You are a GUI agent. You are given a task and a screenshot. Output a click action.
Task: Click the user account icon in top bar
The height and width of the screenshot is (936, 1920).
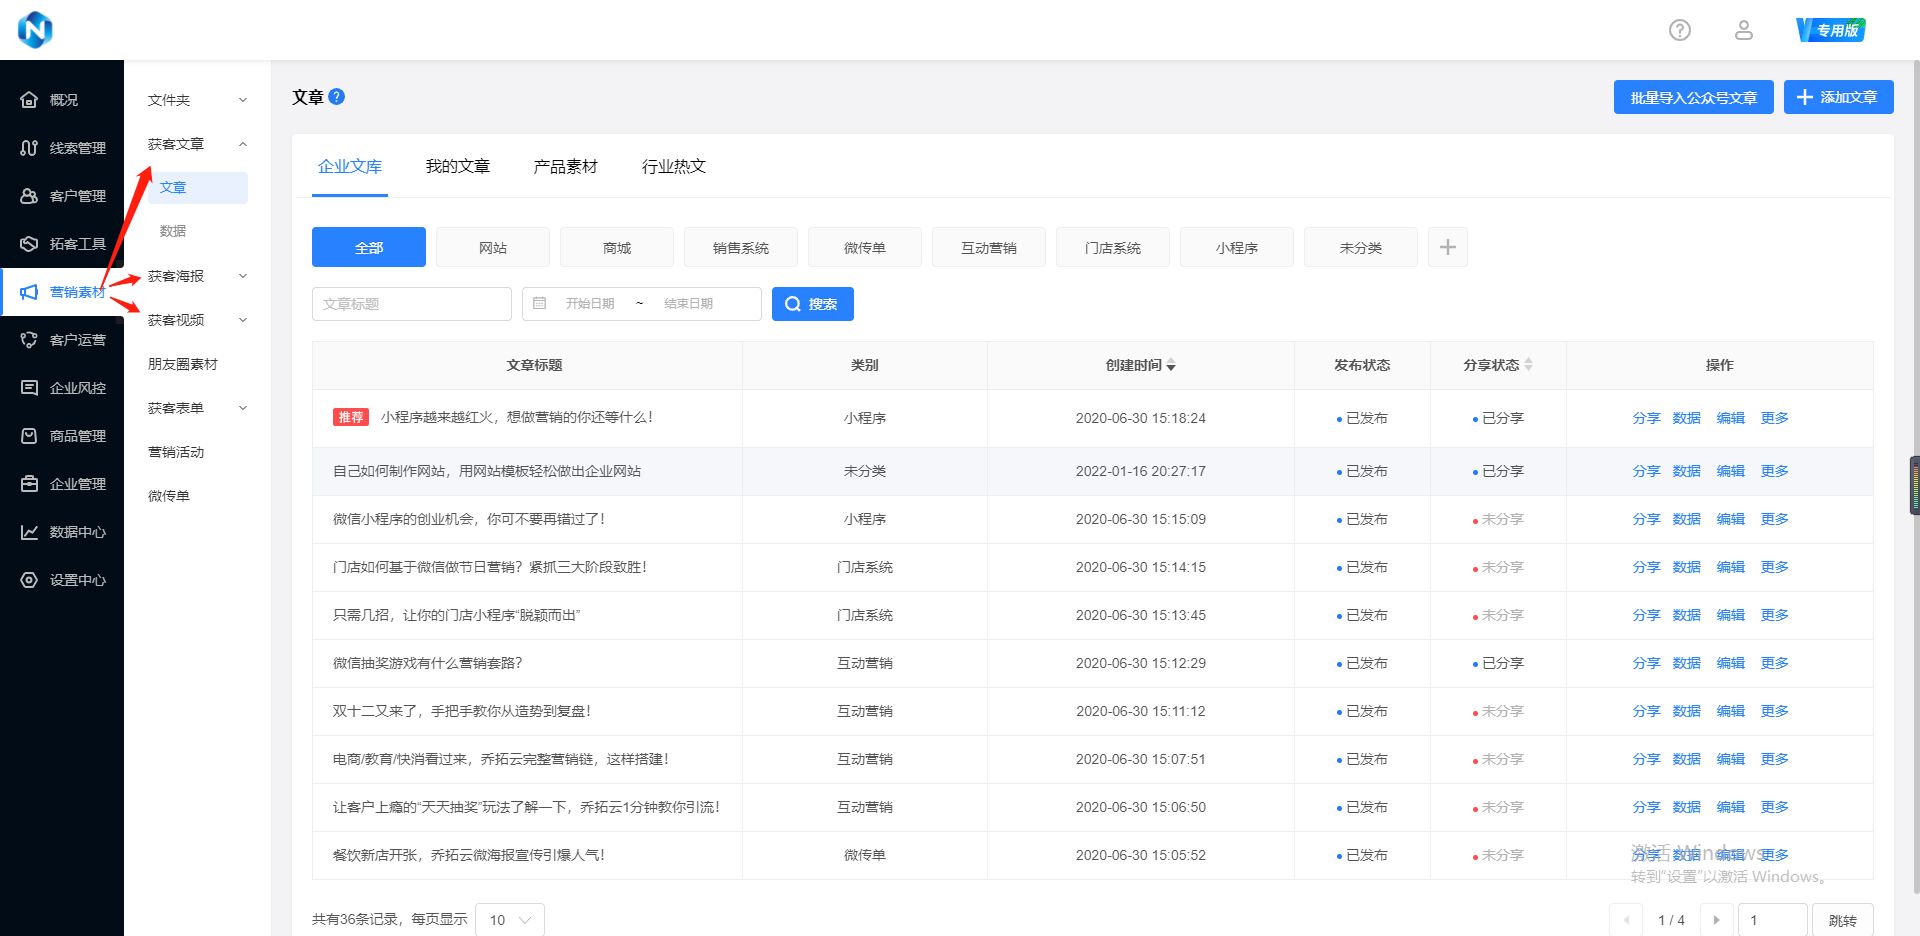(x=1744, y=30)
